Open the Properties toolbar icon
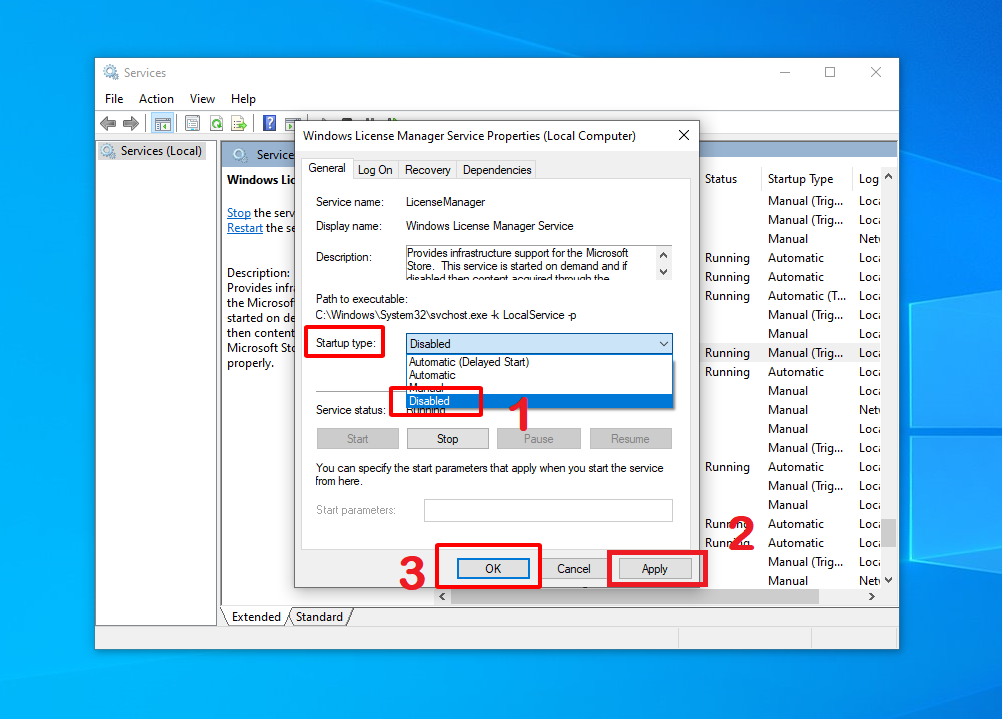 tap(192, 123)
